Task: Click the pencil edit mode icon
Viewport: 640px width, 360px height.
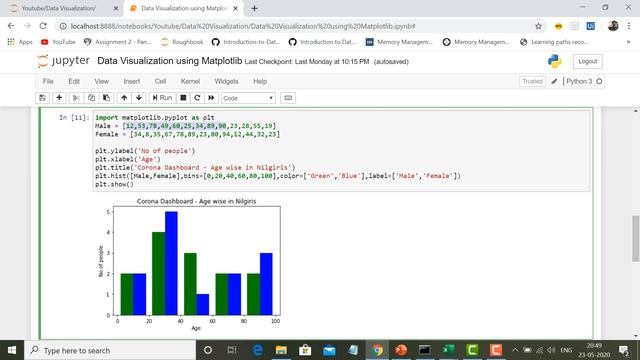Action: [x=554, y=81]
